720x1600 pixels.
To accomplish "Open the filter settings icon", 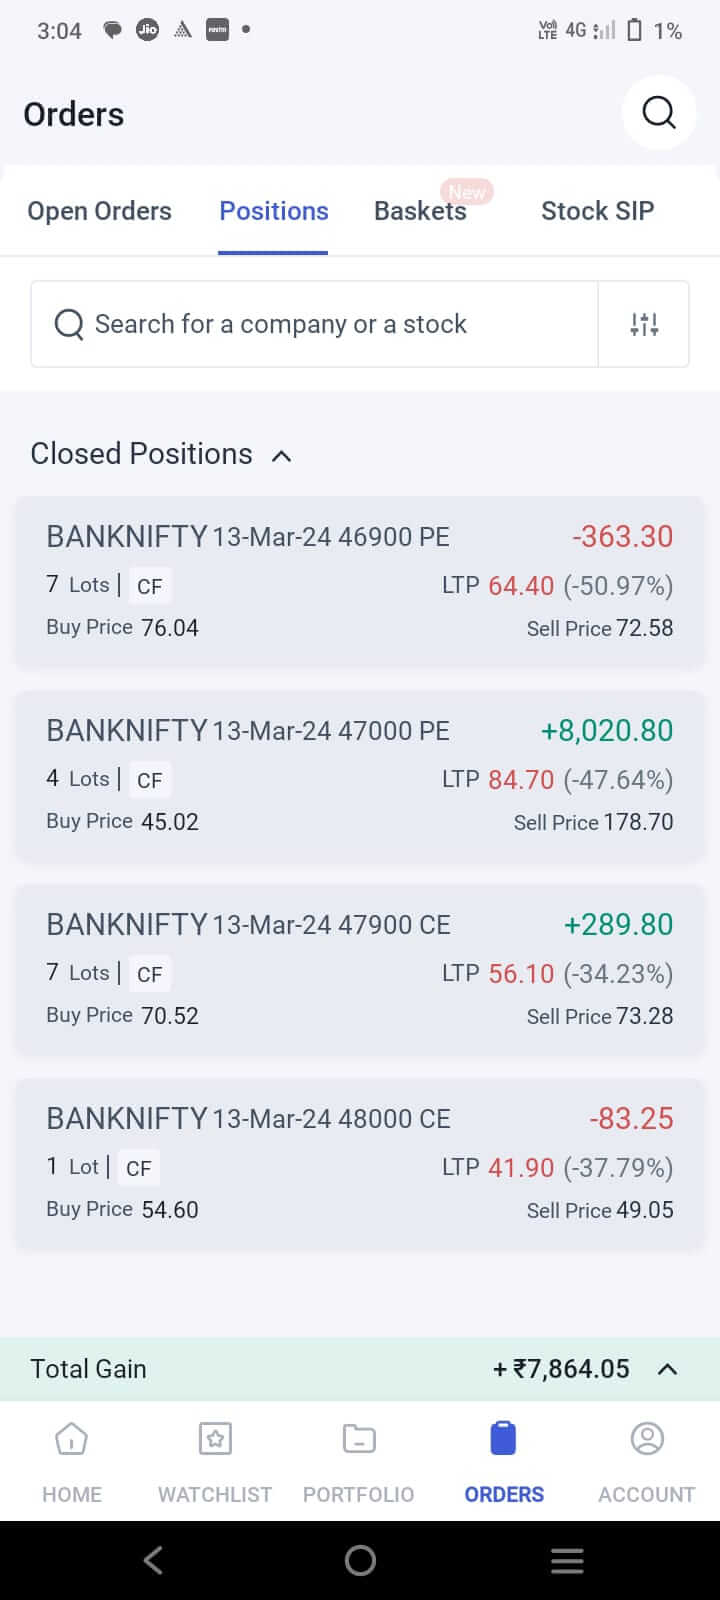I will click(x=644, y=324).
